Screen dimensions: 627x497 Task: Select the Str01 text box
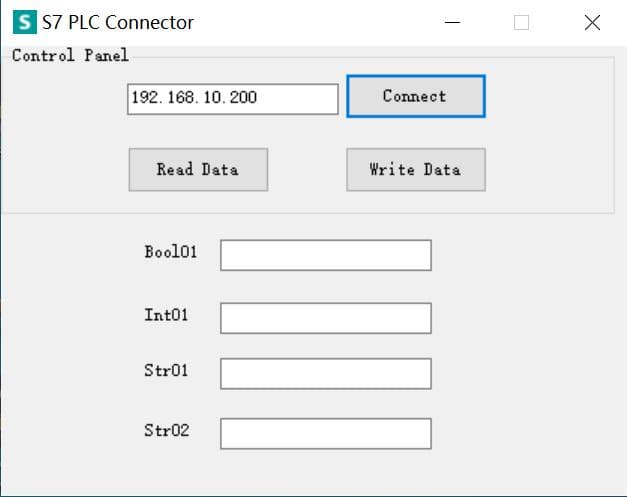[326, 373]
